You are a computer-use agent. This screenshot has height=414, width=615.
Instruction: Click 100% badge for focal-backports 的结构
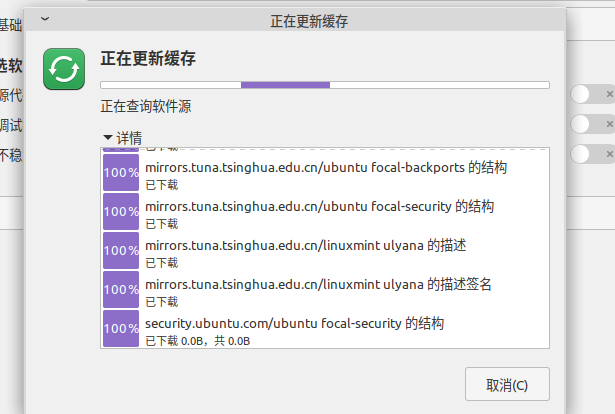coord(121,172)
